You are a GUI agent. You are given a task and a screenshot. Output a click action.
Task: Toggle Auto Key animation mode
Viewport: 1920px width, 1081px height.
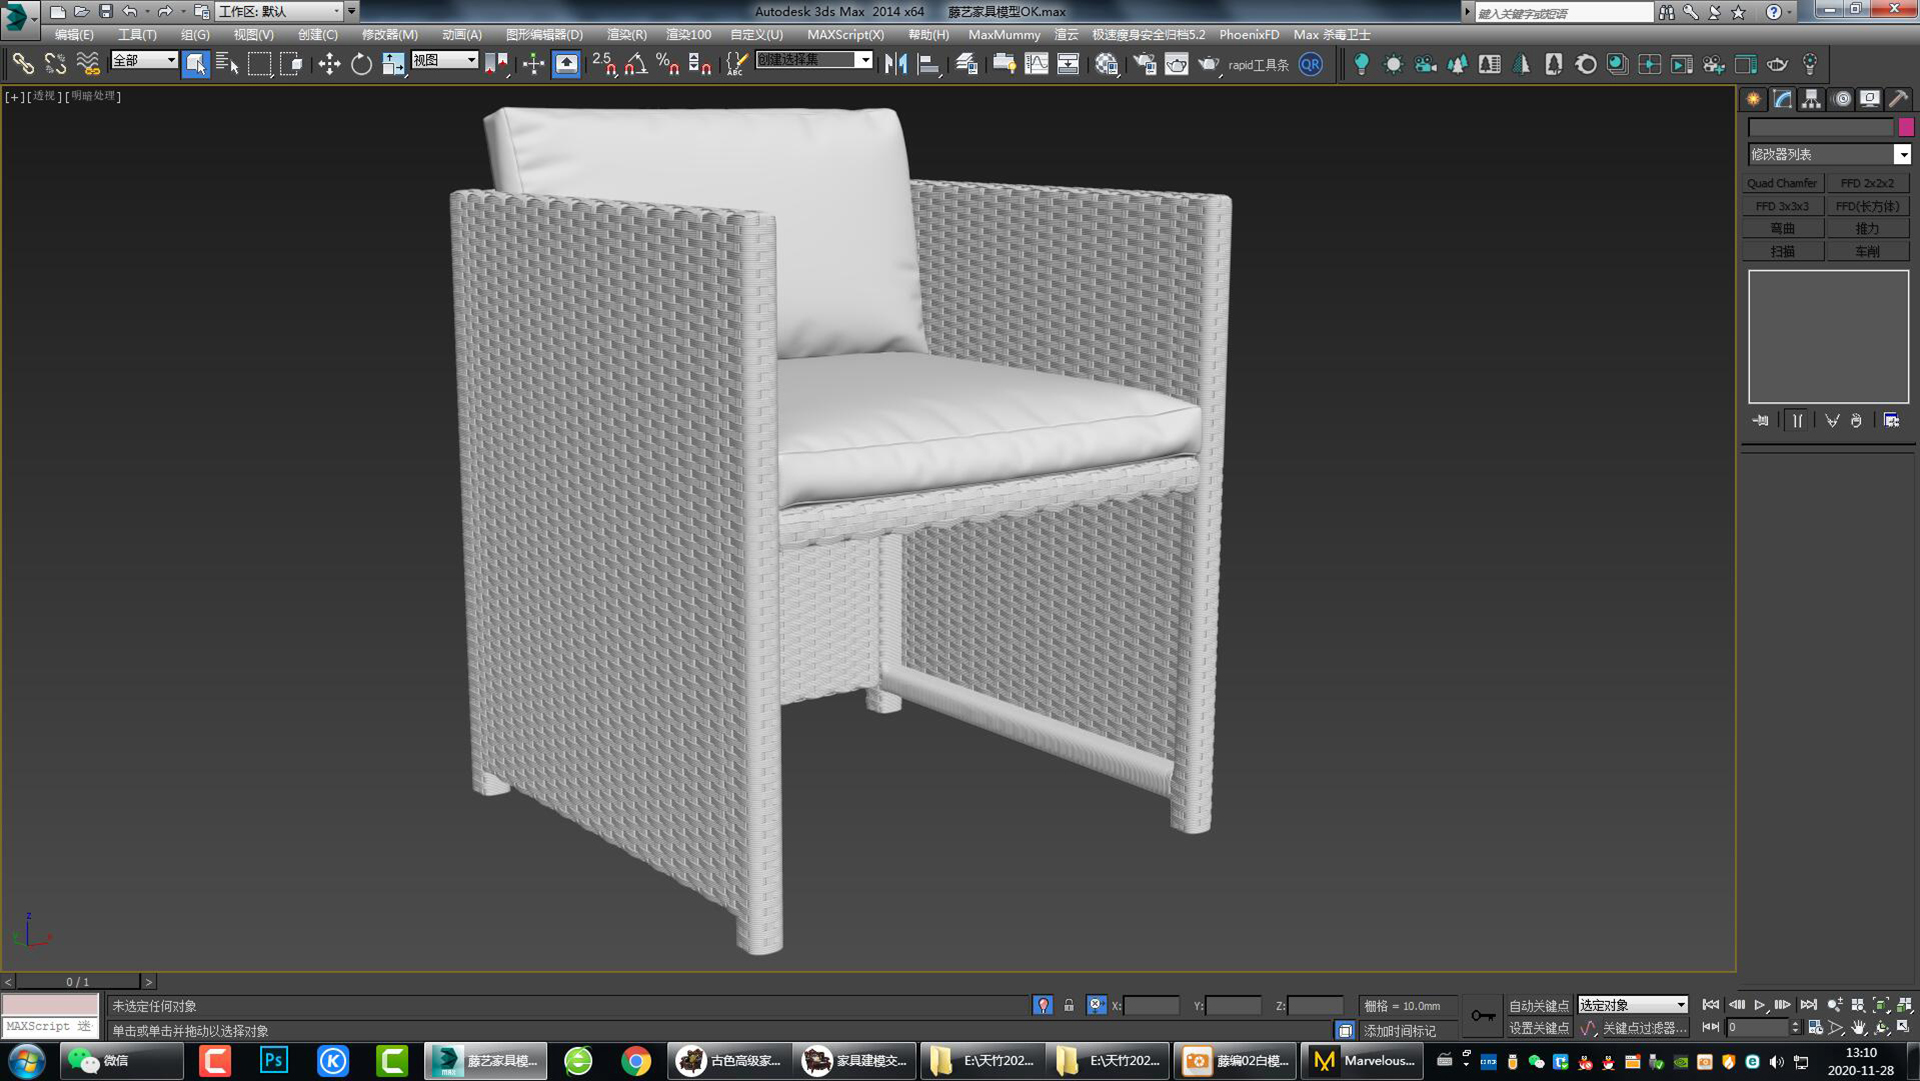point(1540,1005)
